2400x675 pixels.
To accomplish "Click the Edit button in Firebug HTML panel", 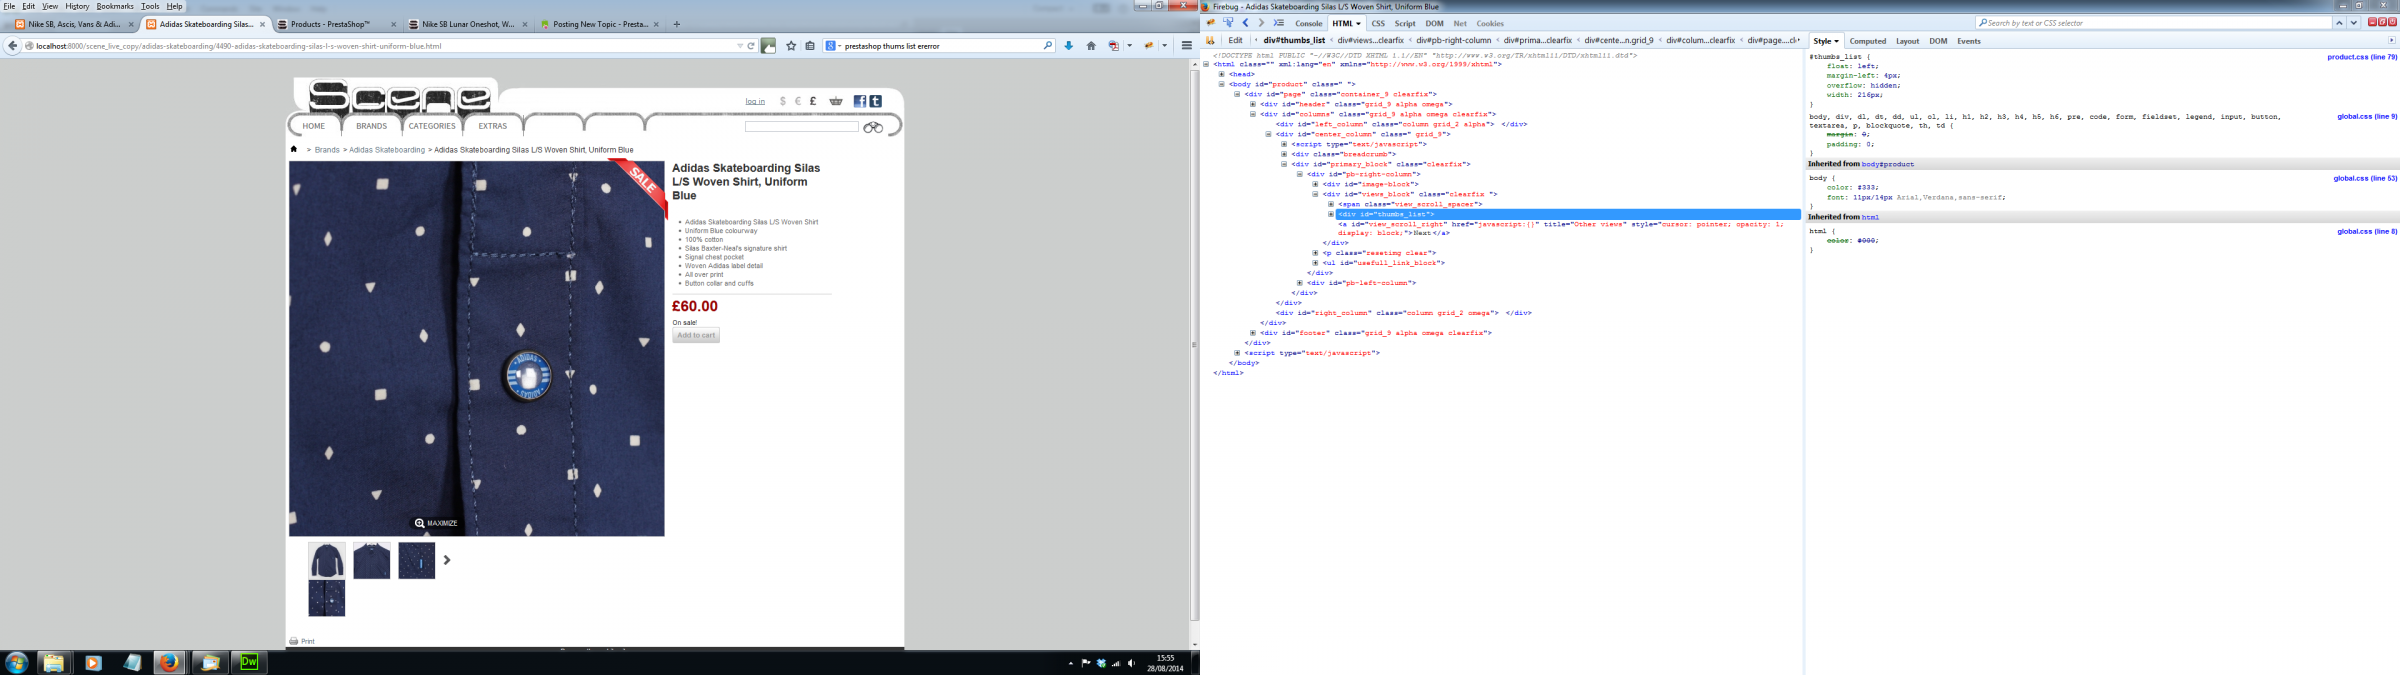I will (x=1235, y=41).
